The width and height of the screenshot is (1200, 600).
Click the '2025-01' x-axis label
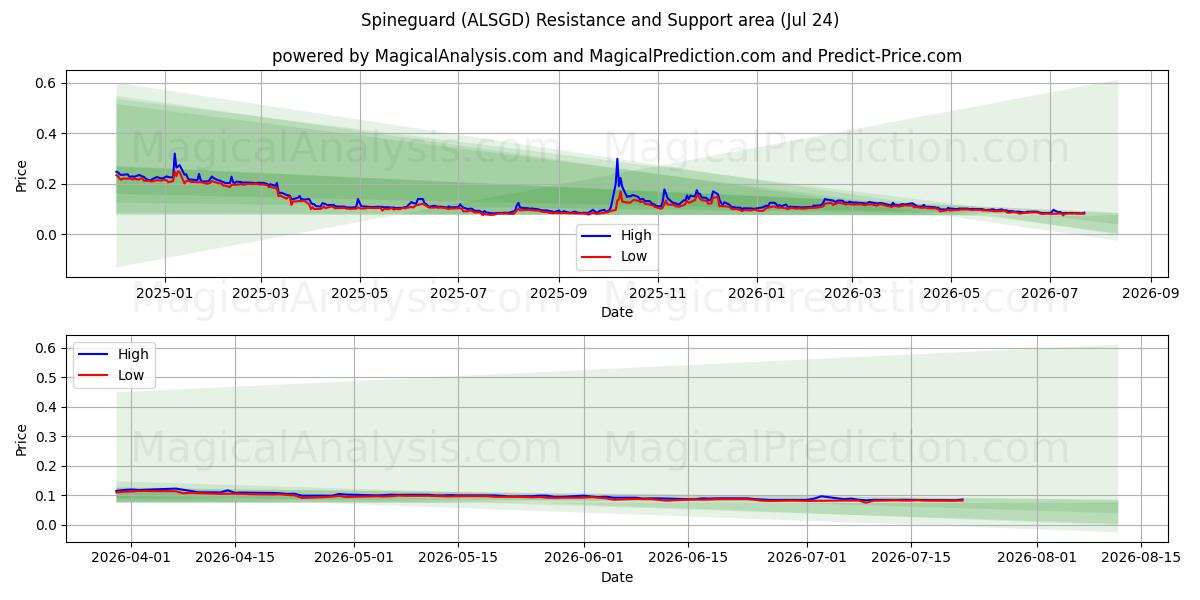(x=164, y=294)
